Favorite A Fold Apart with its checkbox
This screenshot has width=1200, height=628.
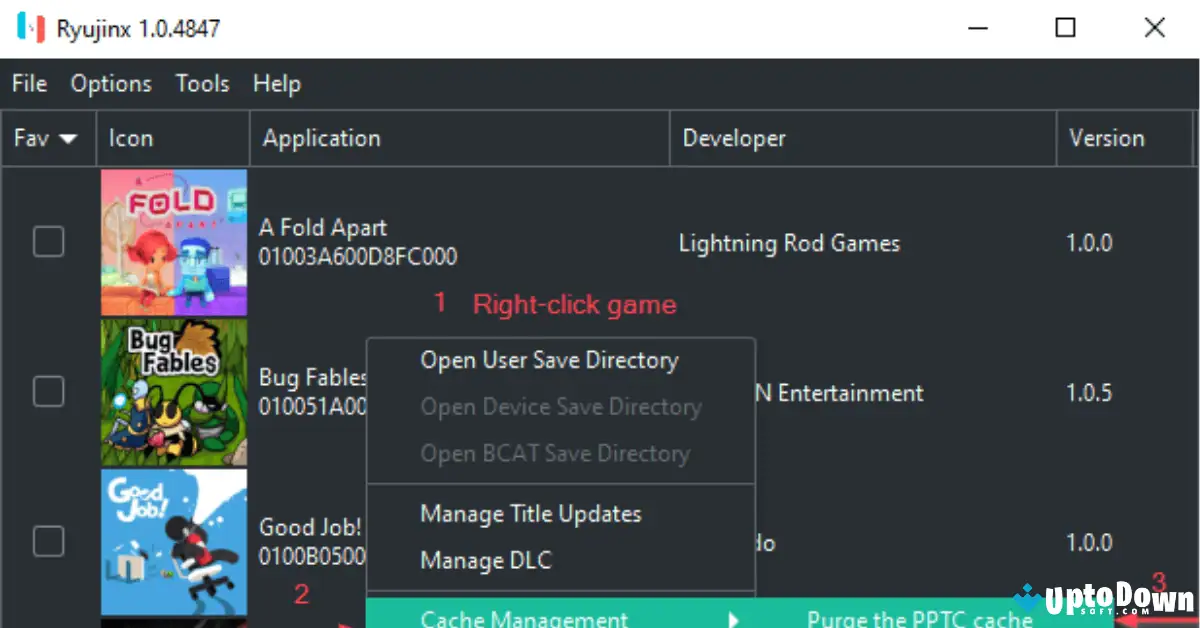[48, 242]
